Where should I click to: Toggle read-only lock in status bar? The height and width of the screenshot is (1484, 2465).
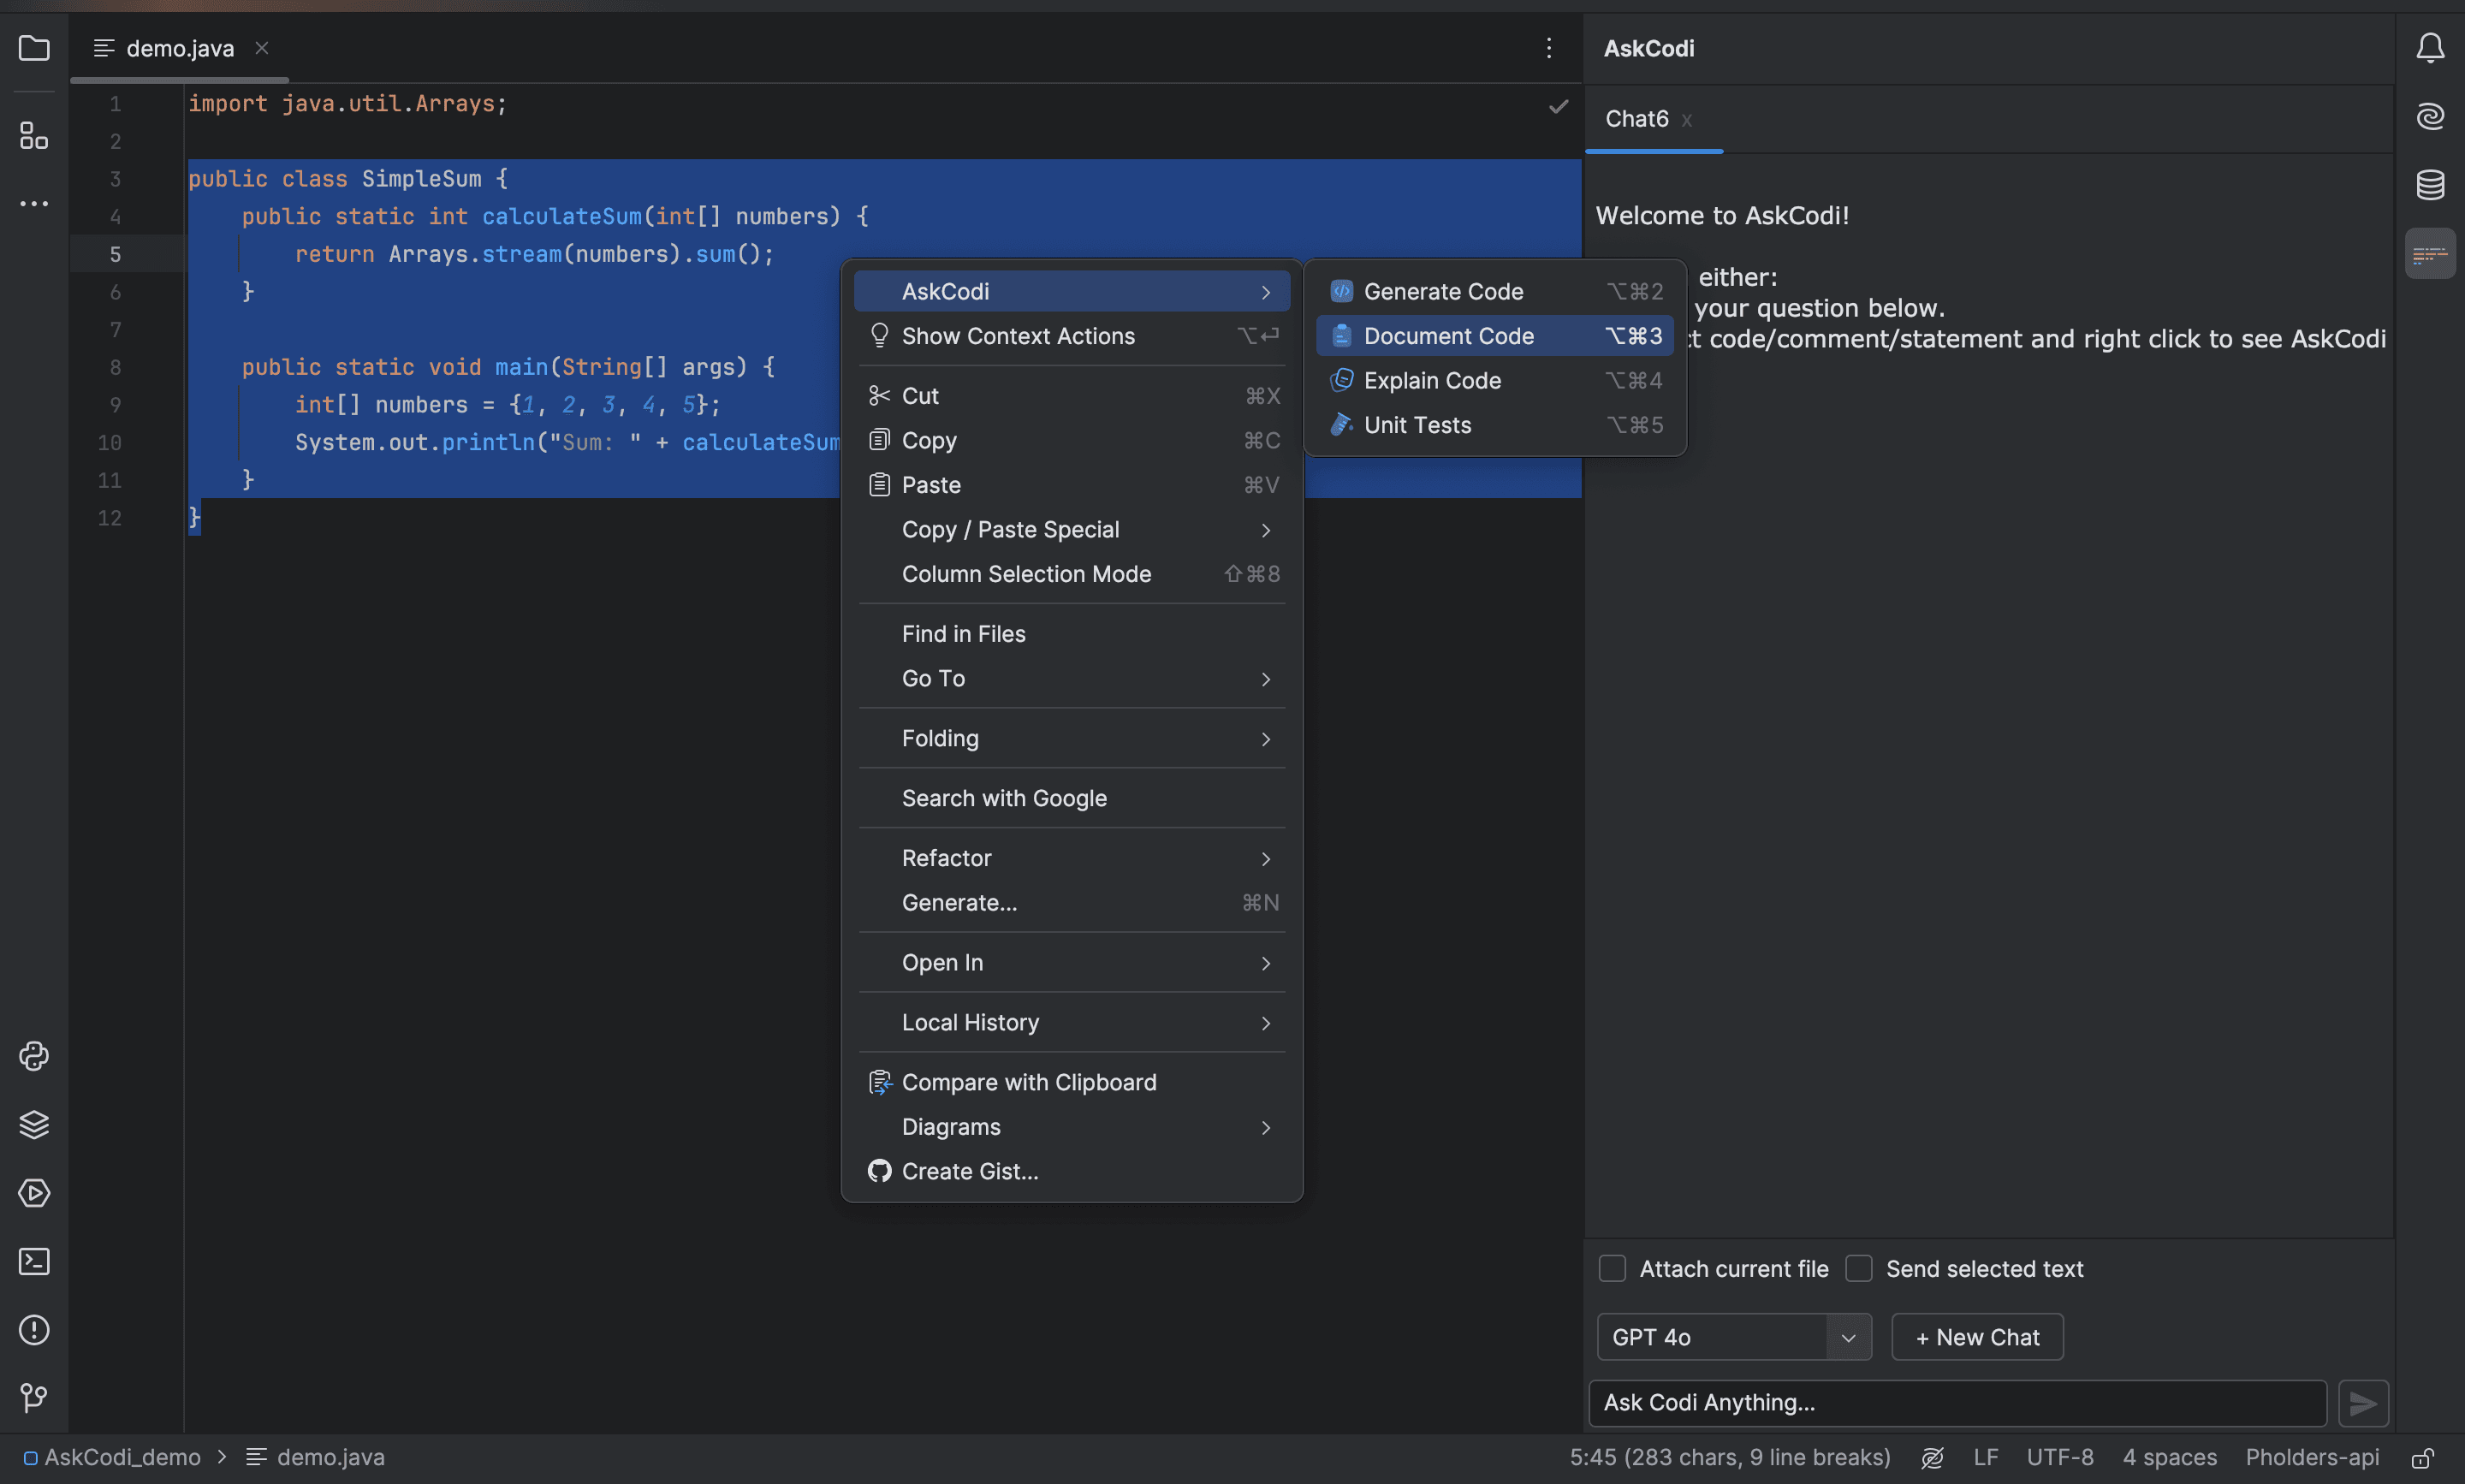tap(2422, 1458)
